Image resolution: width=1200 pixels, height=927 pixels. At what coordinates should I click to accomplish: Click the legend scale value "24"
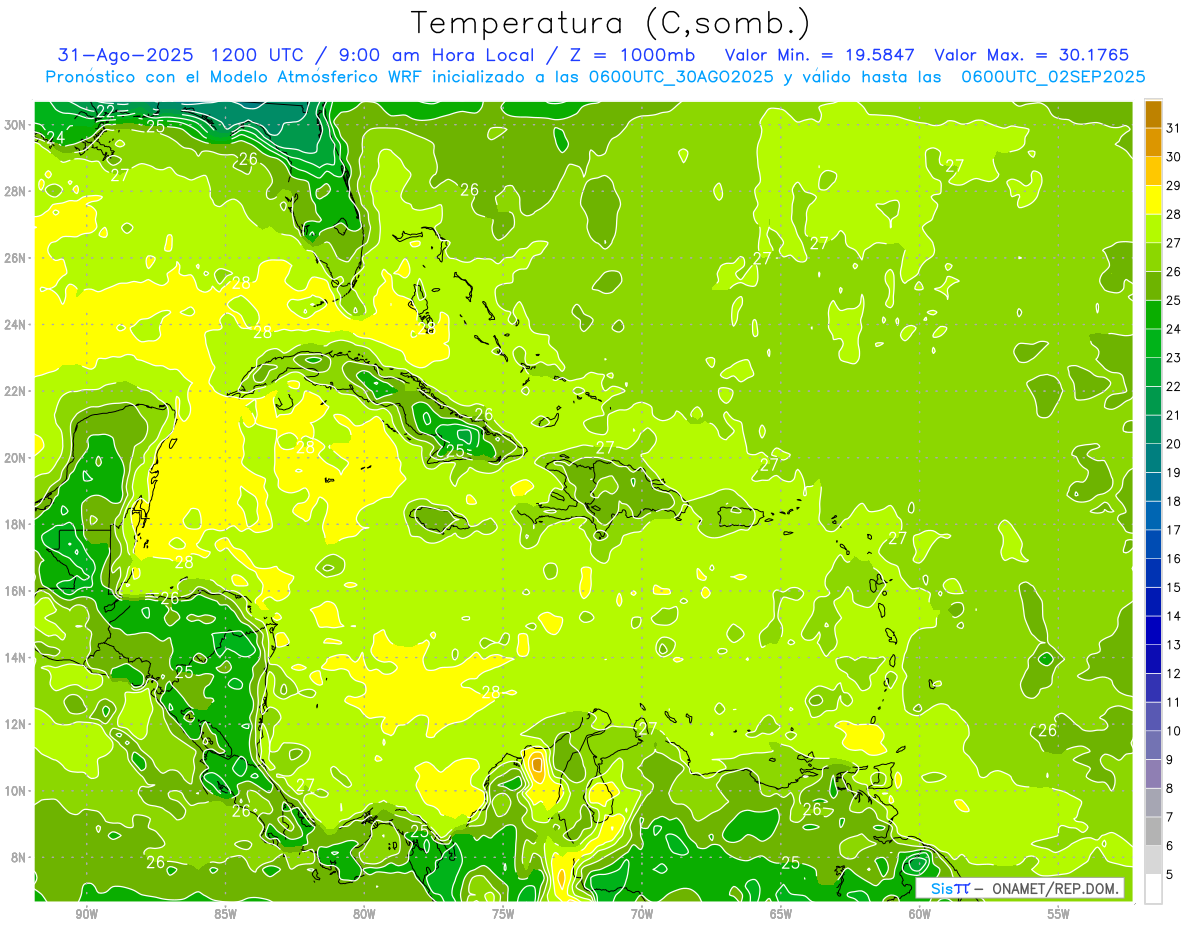tap(1174, 329)
